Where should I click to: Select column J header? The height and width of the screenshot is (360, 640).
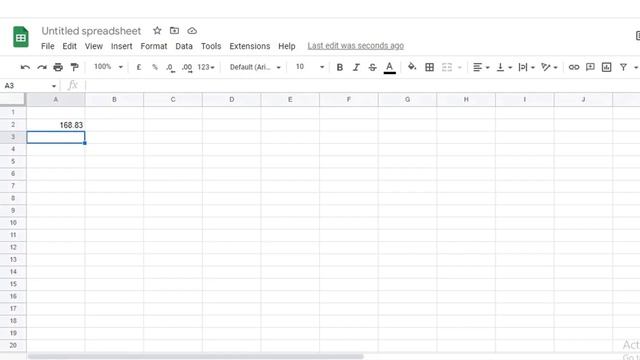click(583, 100)
